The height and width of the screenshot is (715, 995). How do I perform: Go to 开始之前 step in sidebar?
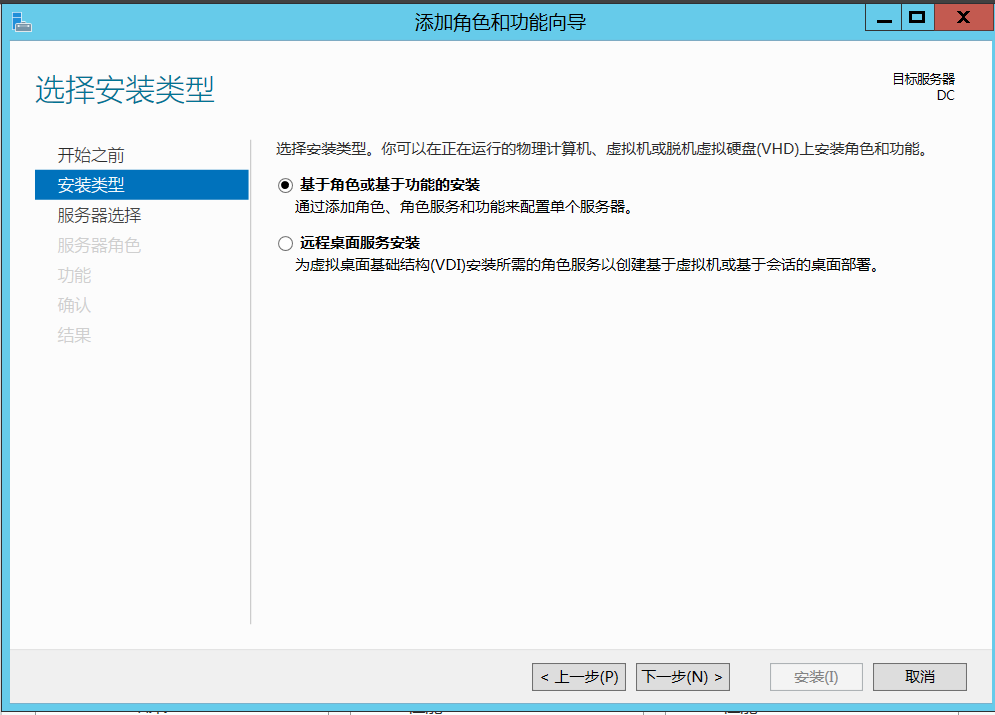tap(91, 155)
